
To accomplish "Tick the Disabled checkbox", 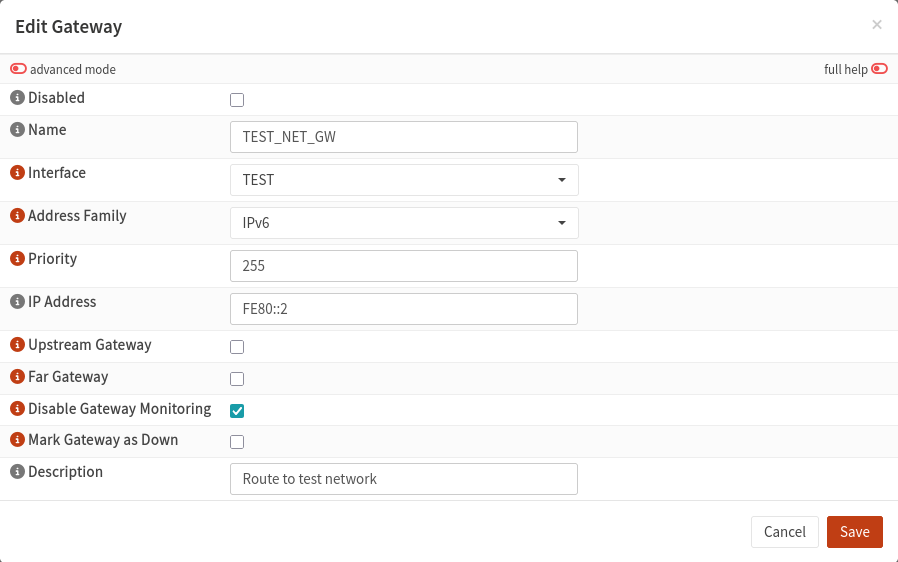I will (x=237, y=100).
